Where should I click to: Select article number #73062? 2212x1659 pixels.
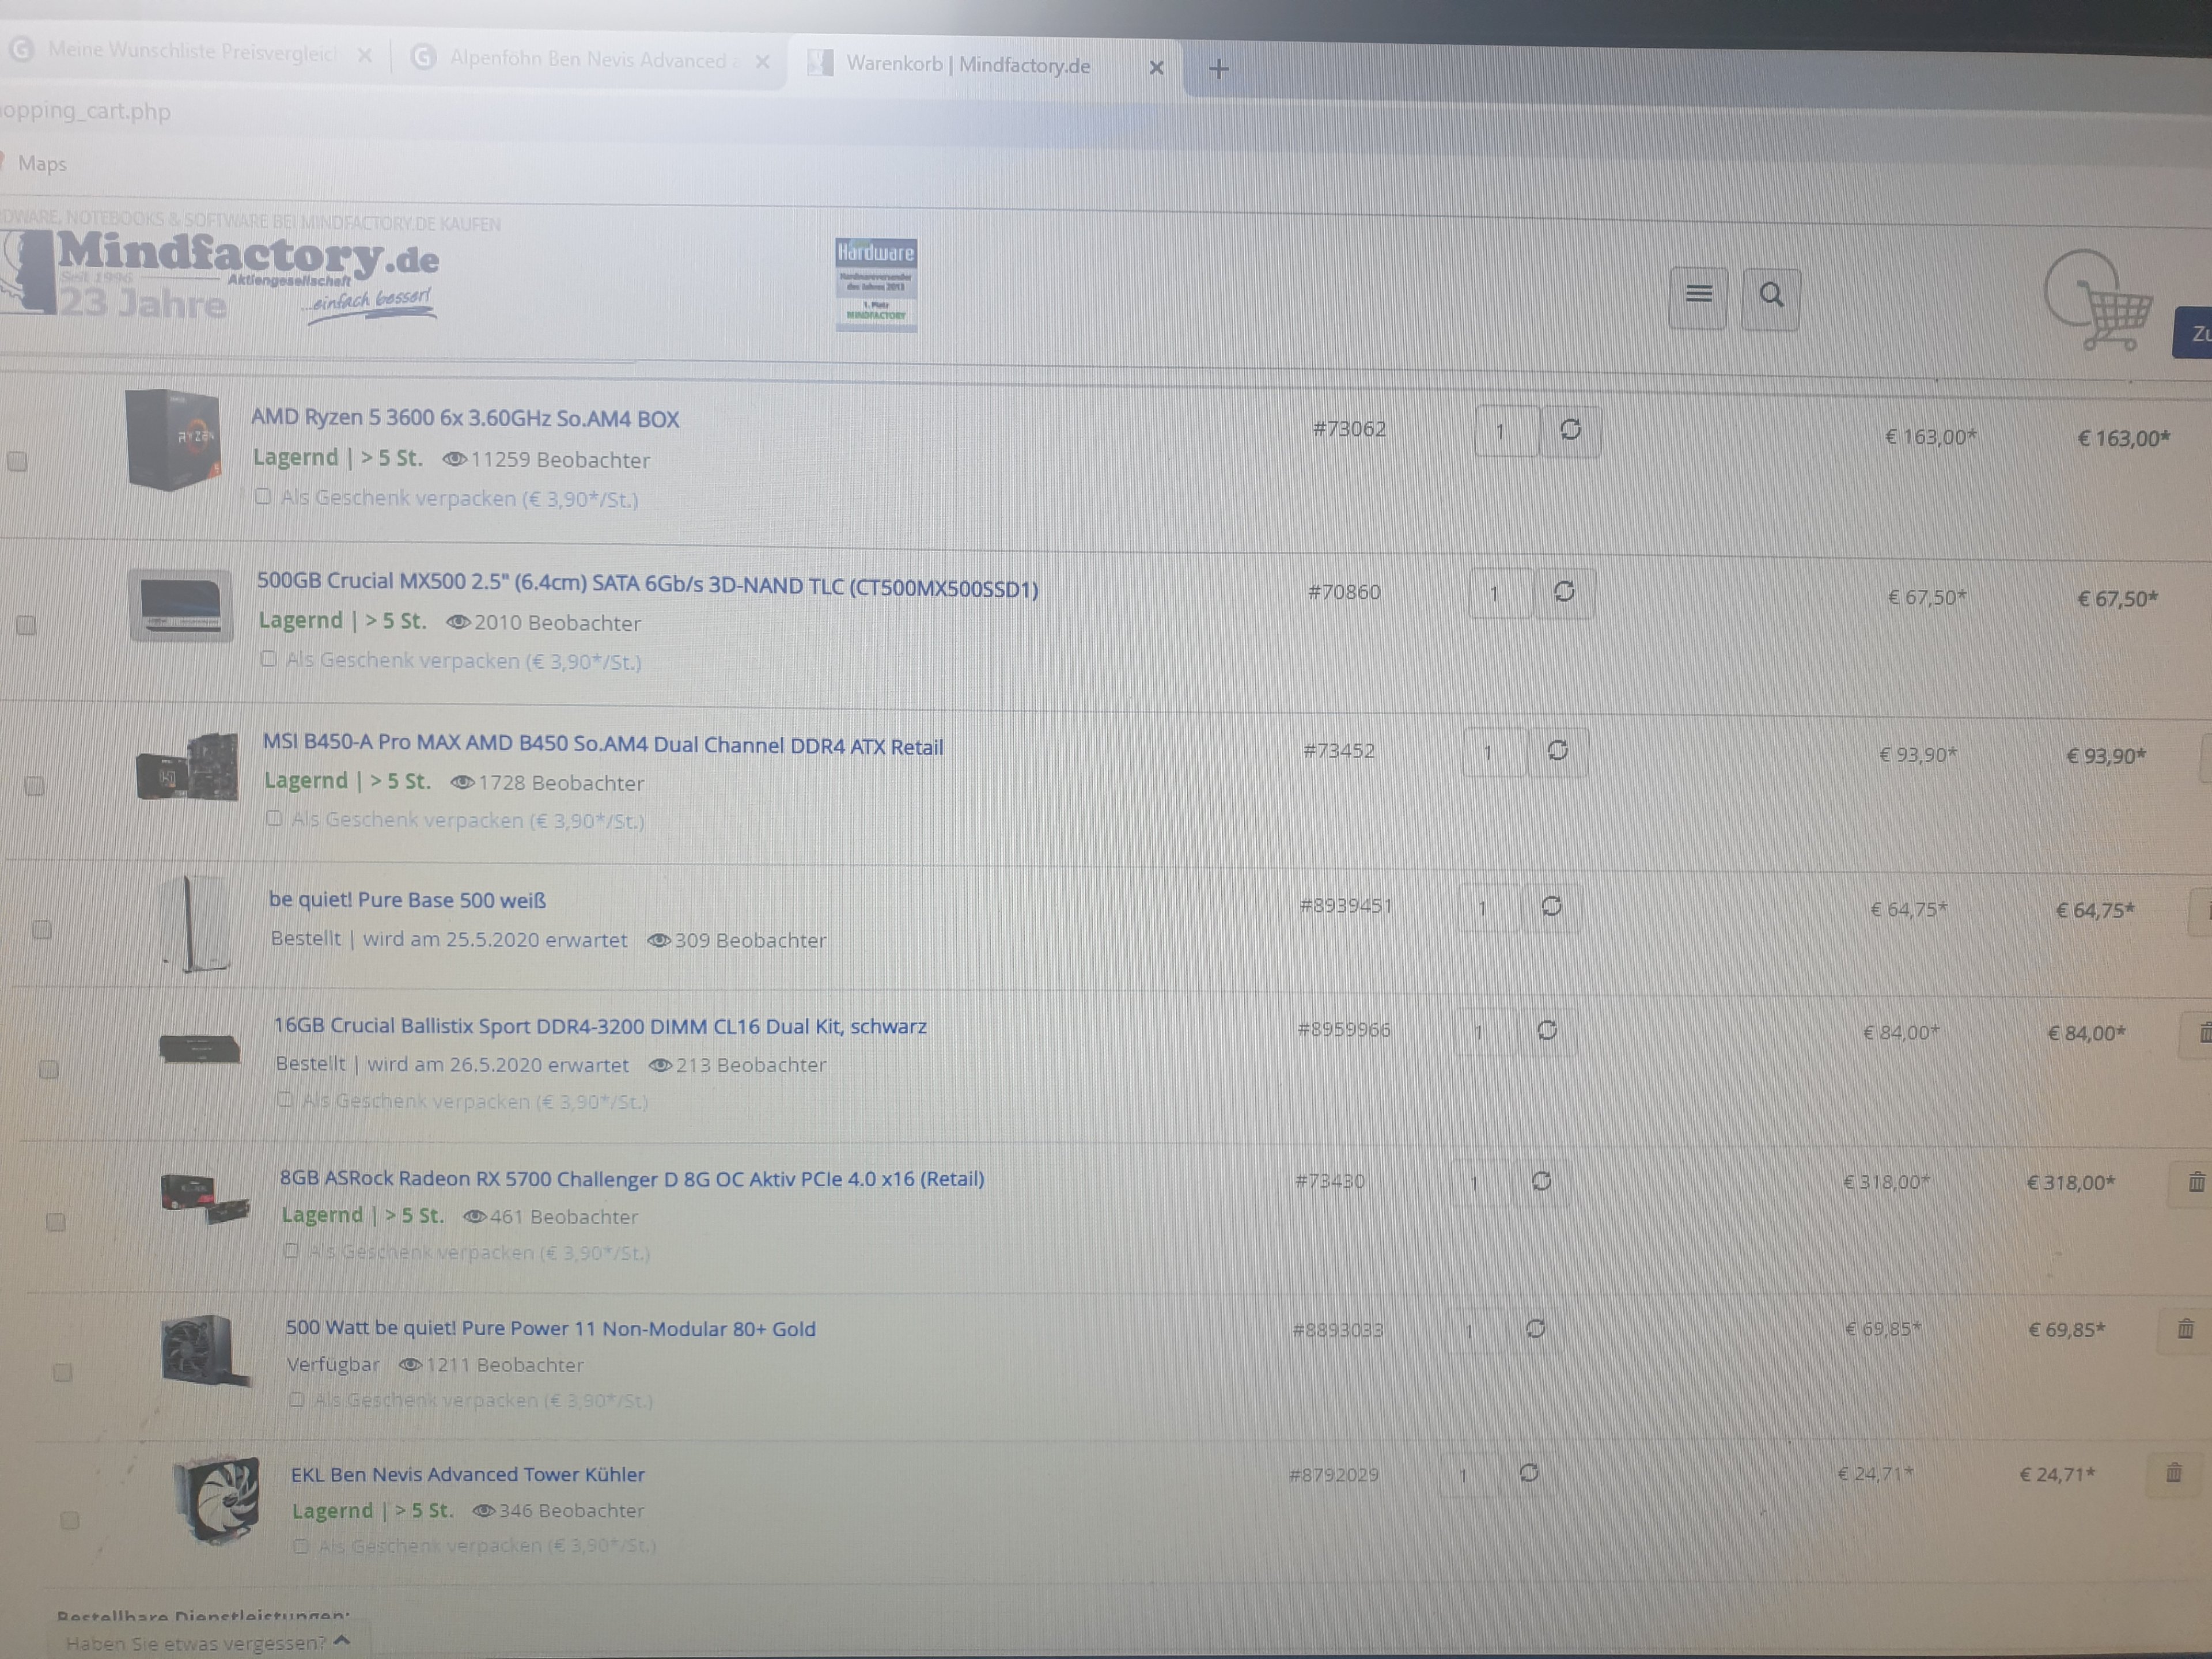pos(1349,429)
